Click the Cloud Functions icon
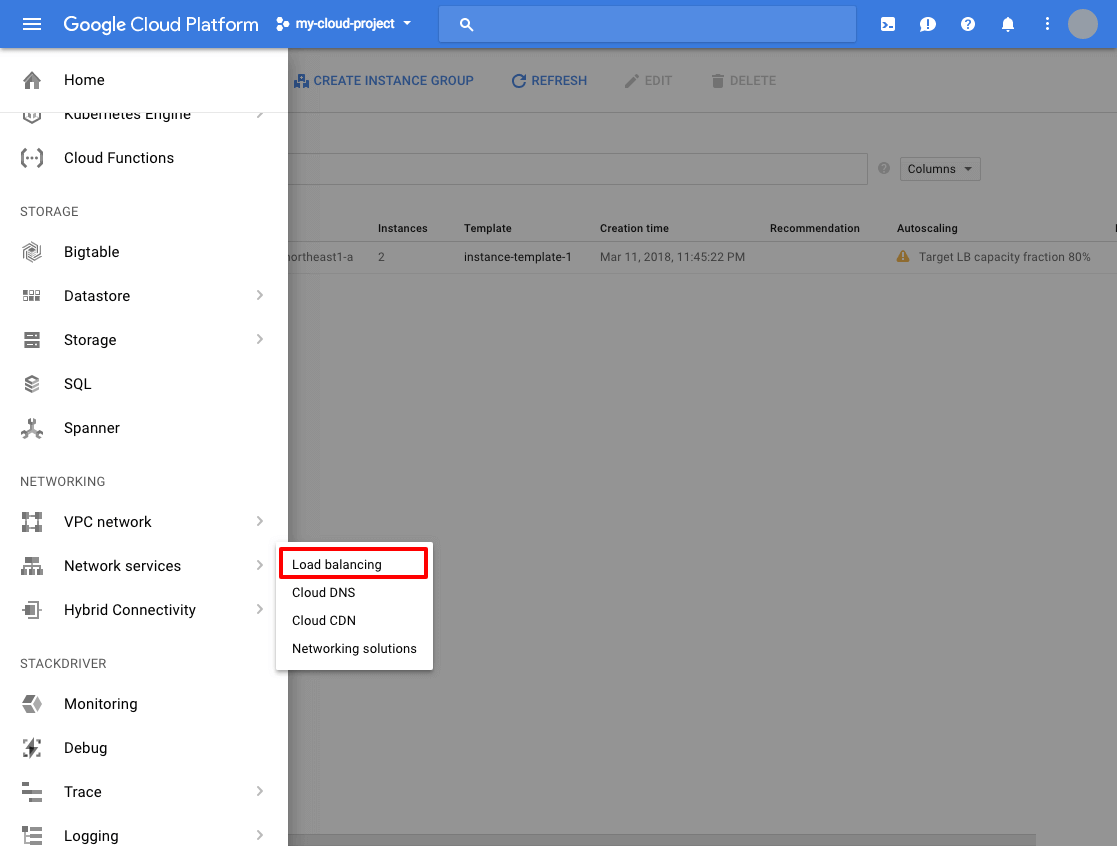The image size is (1117, 846). point(32,158)
